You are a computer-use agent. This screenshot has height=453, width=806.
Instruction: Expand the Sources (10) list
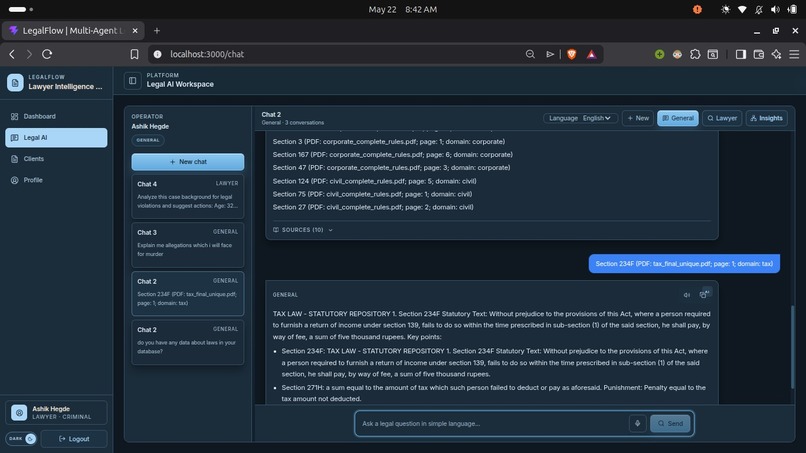point(303,230)
